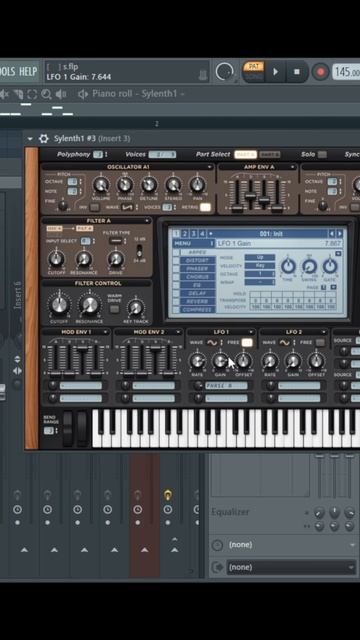Open arpeggiator Mode dropdown showing Up
Viewport: 360px width, 640px height.
click(260, 258)
